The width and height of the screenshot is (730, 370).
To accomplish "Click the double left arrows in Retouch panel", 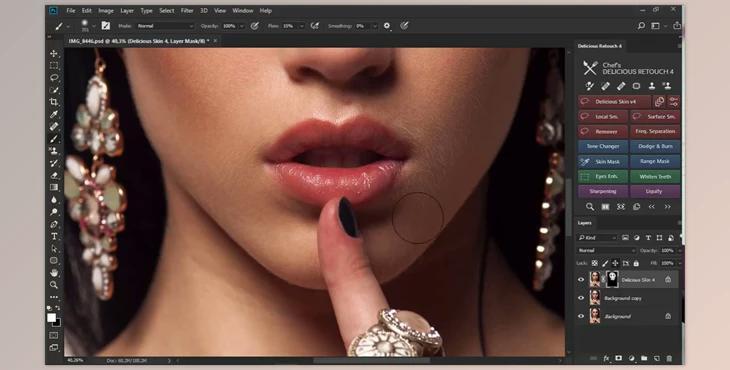I will click(x=652, y=207).
